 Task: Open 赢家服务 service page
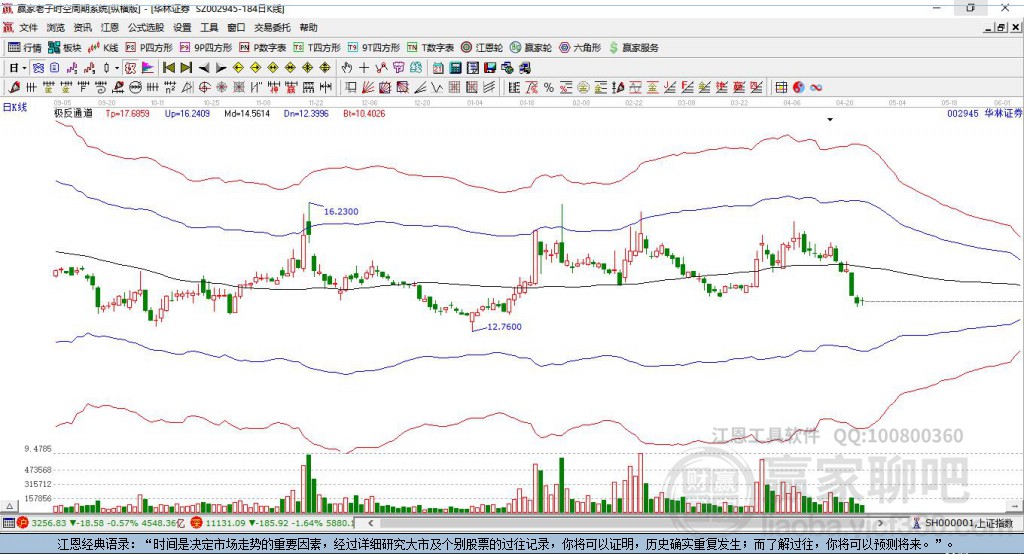click(x=633, y=48)
